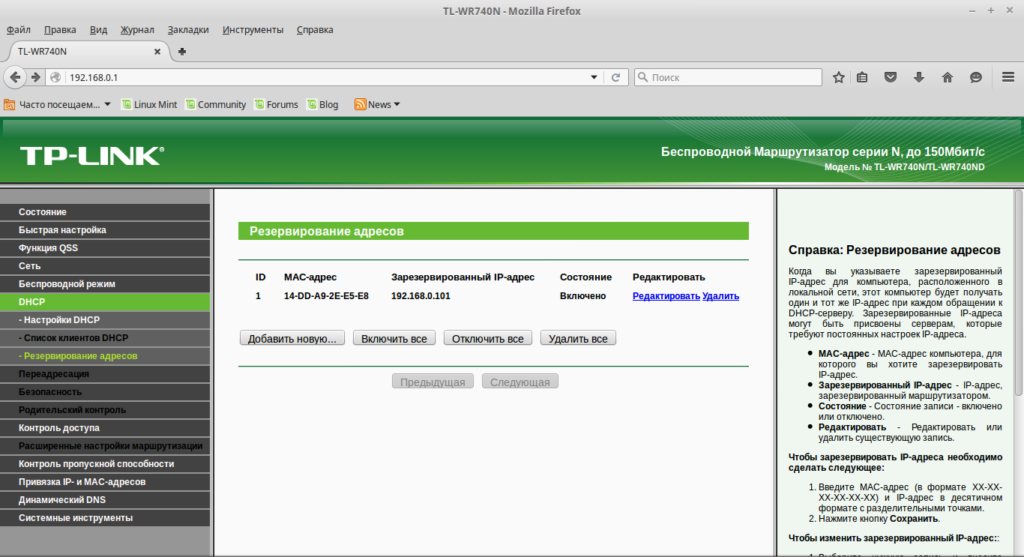
Task: Click the Включить все button
Action: pyautogui.click(x=394, y=338)
